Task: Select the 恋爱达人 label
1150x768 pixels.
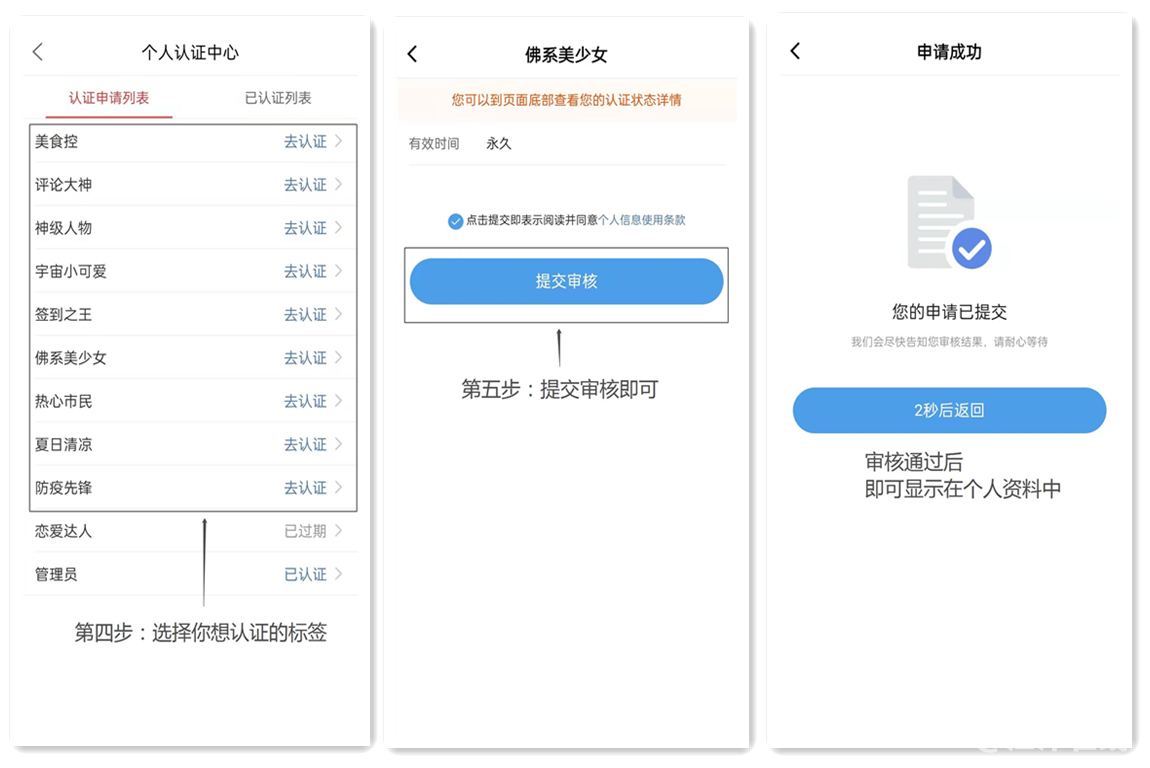Action: tap(64, 531)
